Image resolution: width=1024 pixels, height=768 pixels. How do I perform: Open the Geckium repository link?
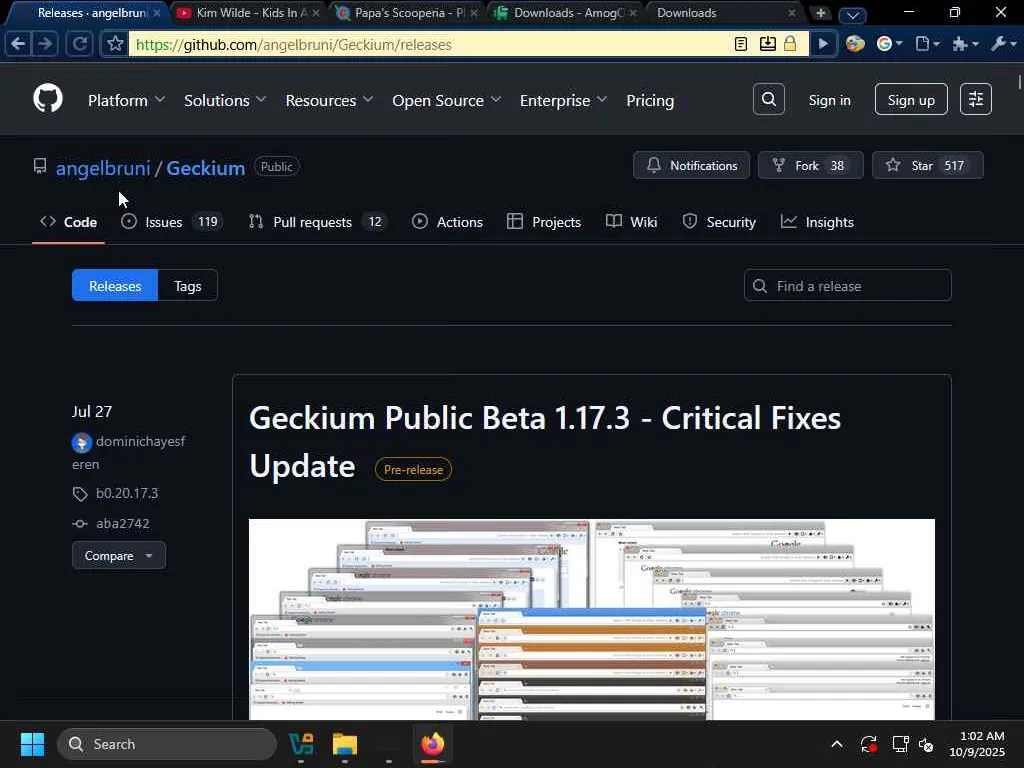[x=206, y=168]
